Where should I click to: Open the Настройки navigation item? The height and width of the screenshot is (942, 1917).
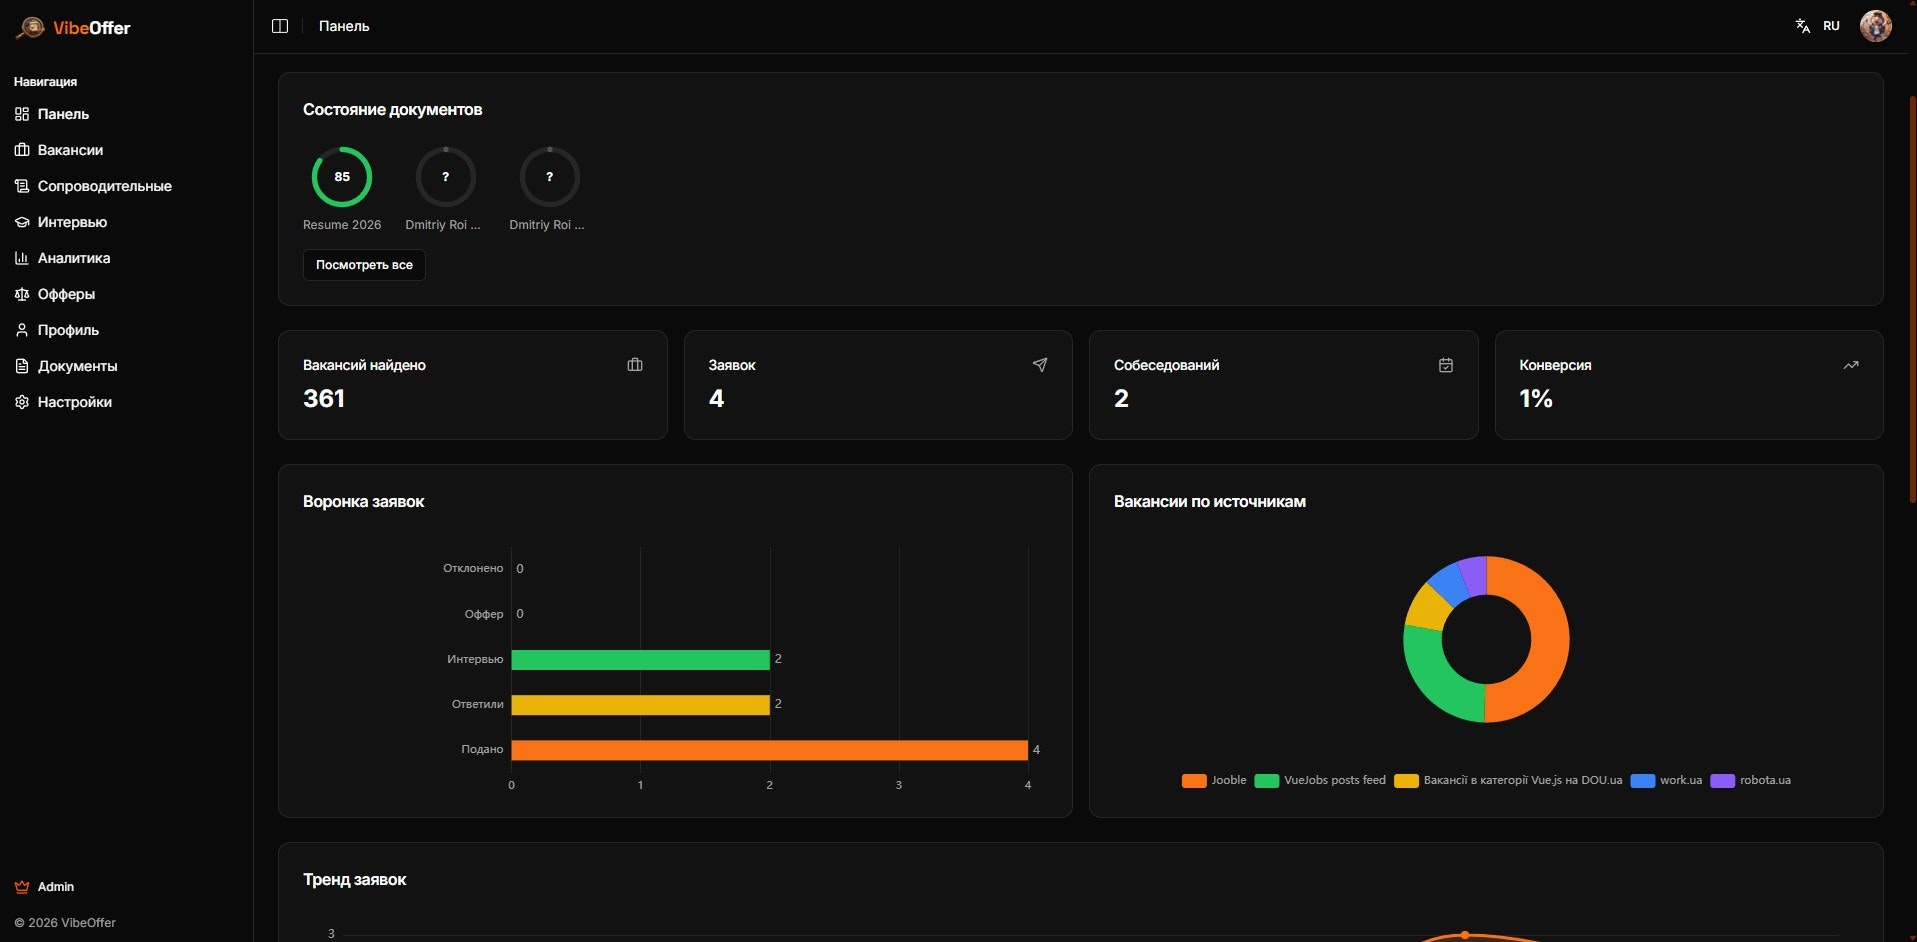(x=75, y=402)
